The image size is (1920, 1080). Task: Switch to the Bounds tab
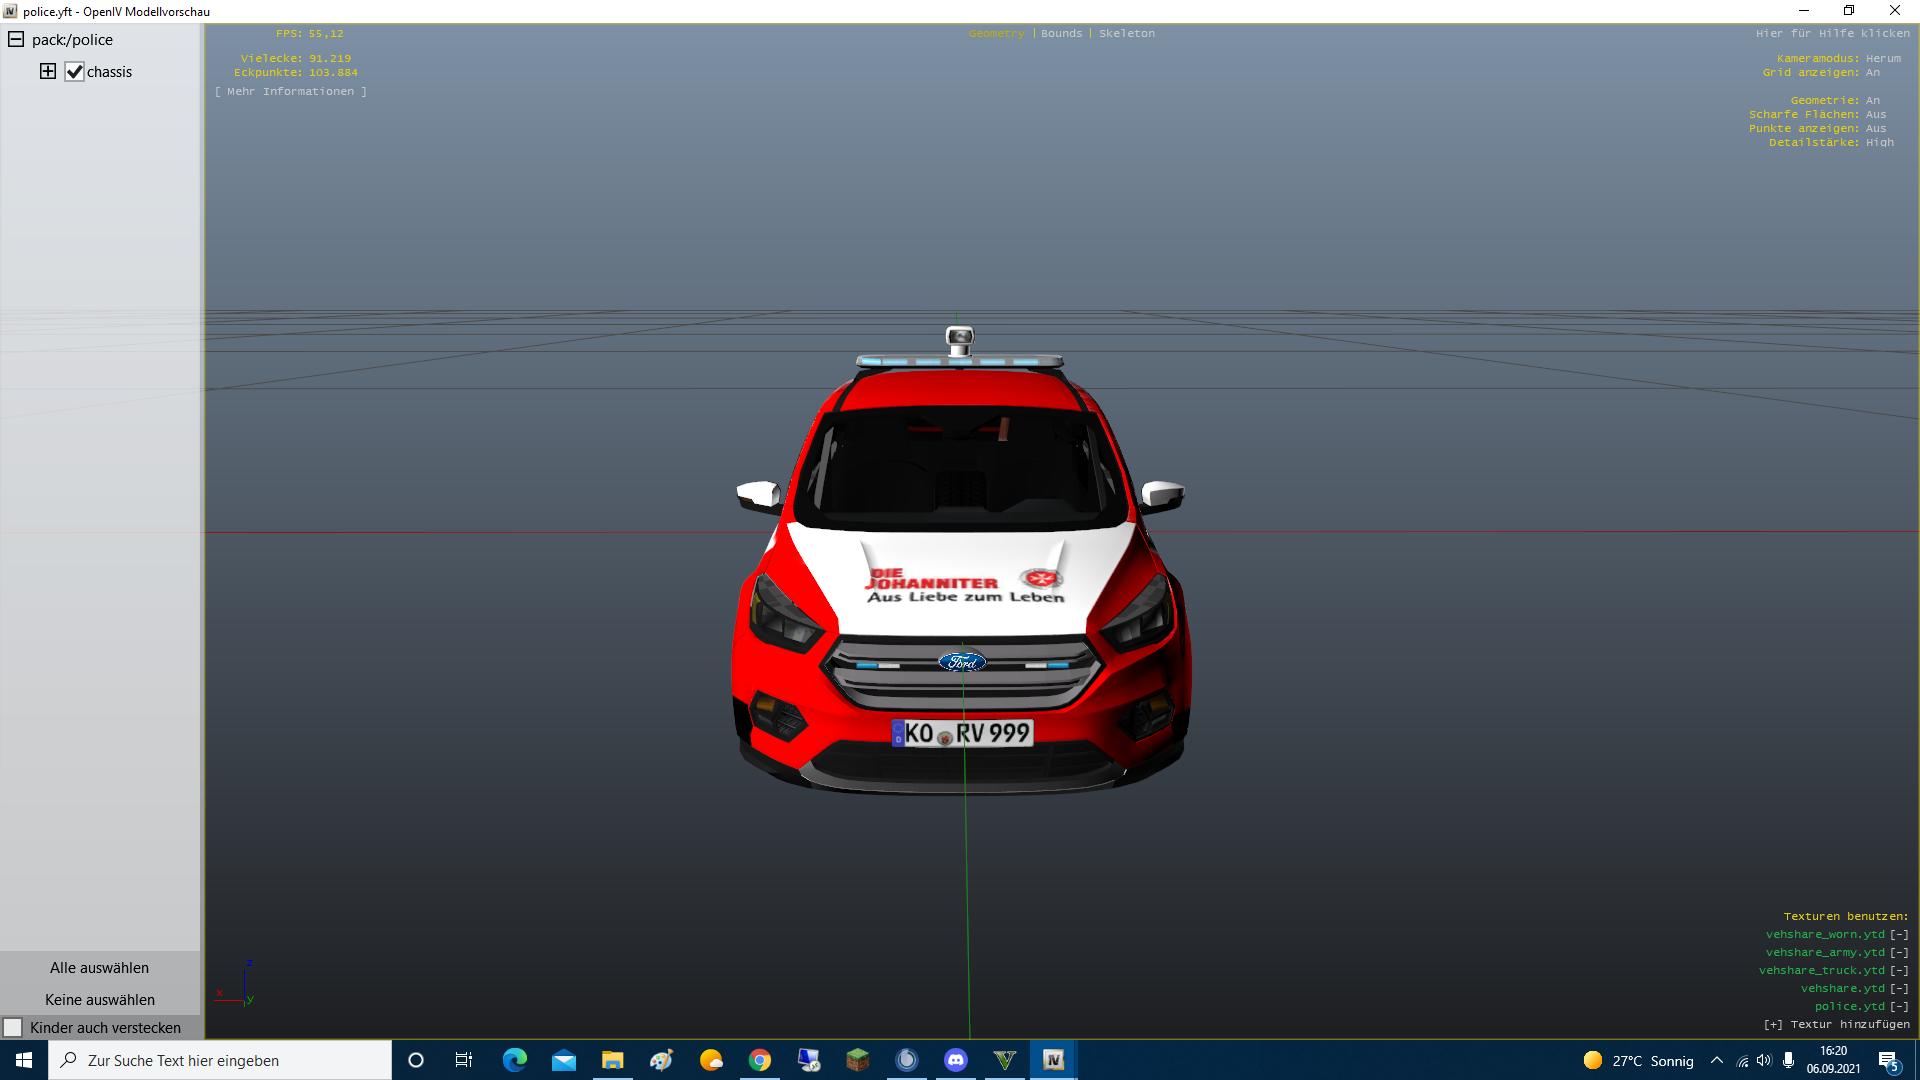click(1061, 33)
